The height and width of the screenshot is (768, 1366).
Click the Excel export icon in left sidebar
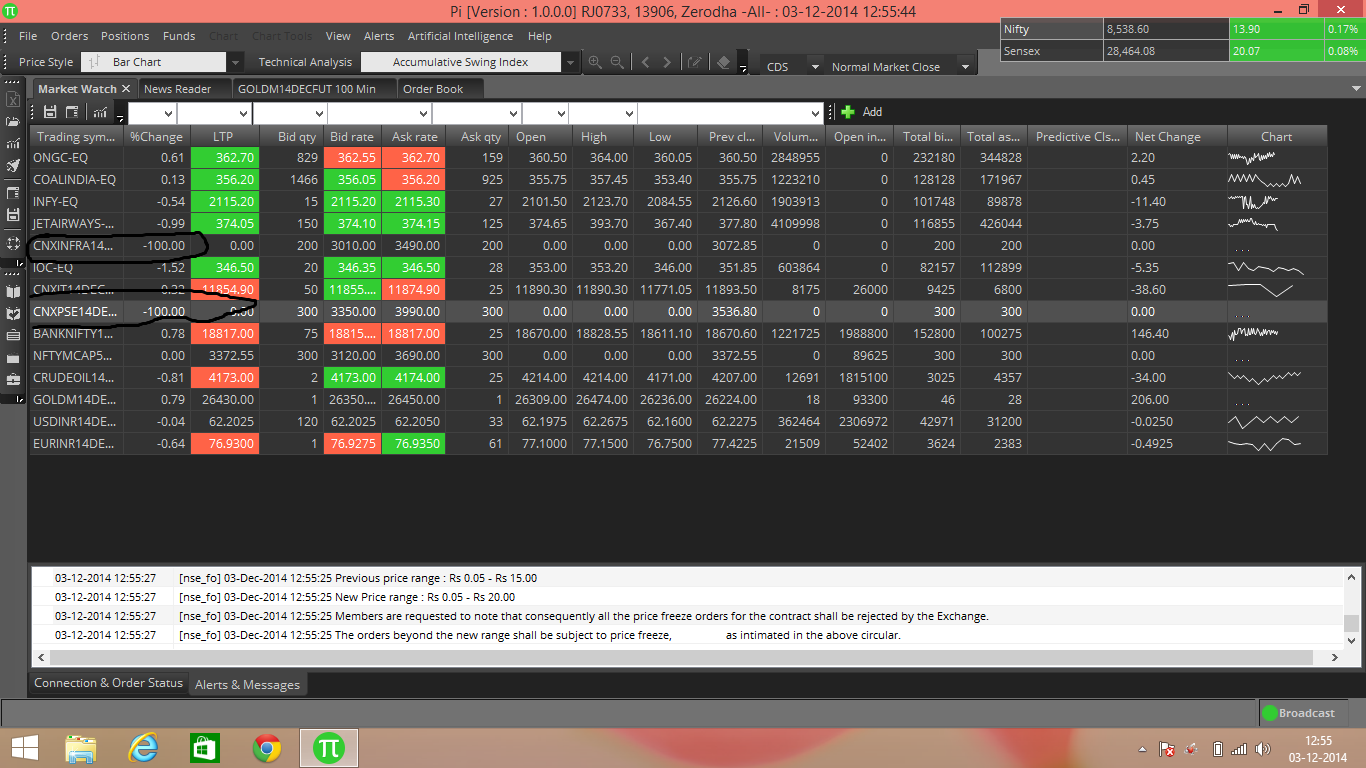[x=13, y=100]
